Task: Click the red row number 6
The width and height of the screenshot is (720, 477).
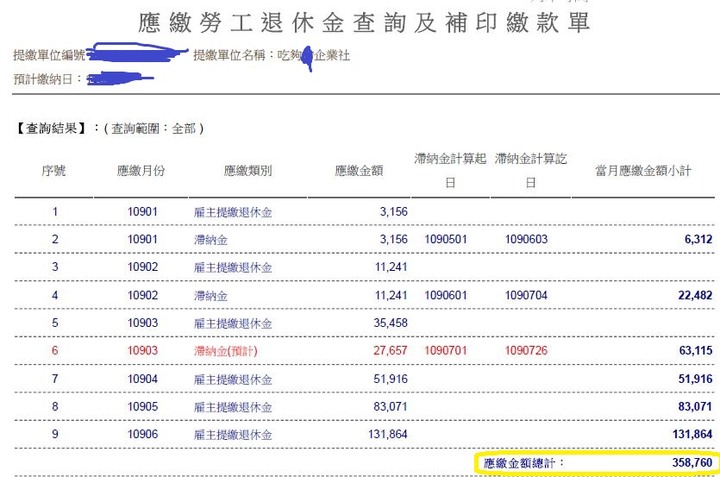Action: point(55,351)
